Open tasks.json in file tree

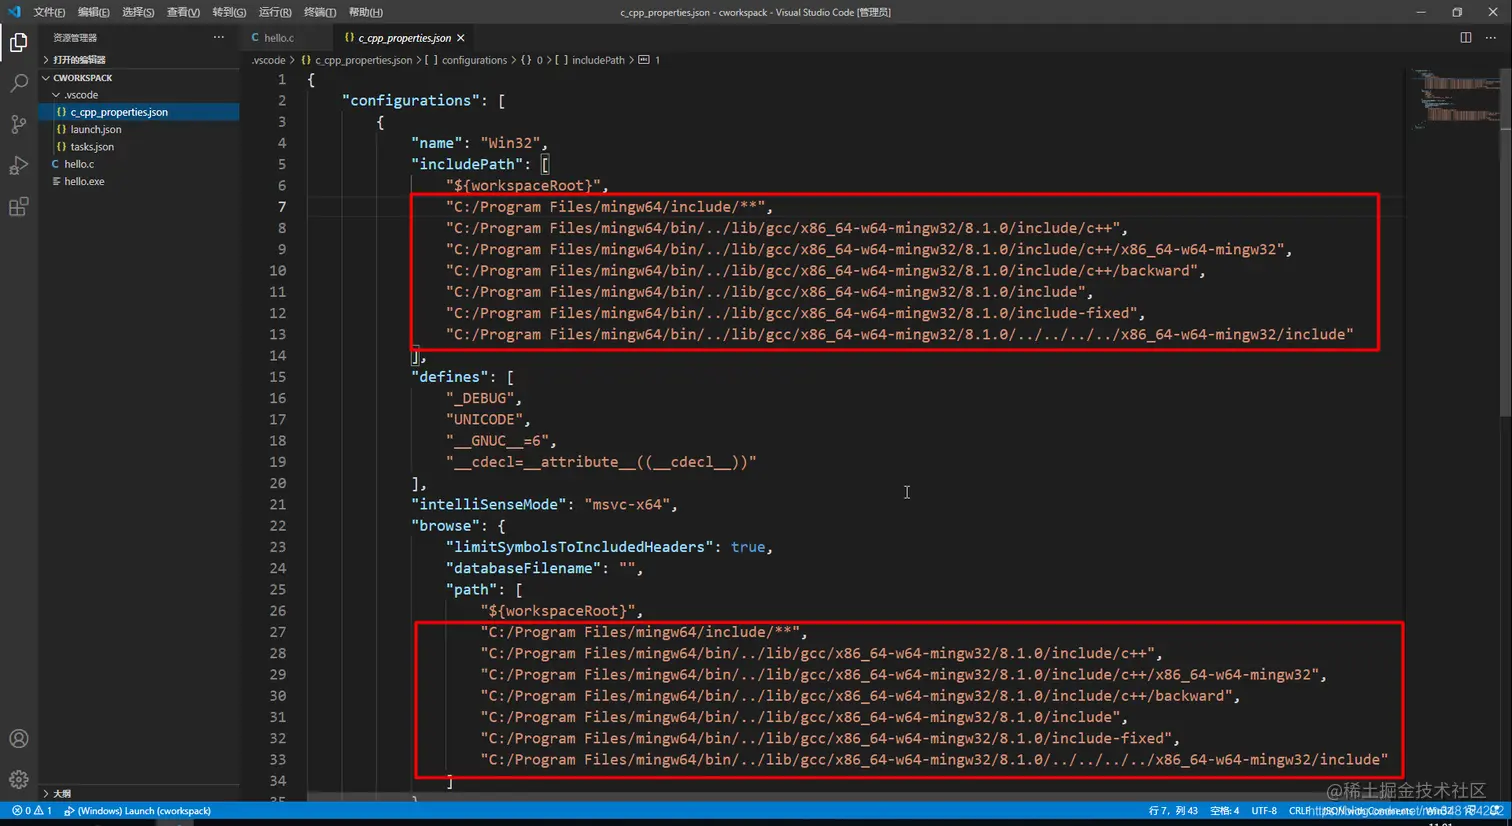click(138, 147)
